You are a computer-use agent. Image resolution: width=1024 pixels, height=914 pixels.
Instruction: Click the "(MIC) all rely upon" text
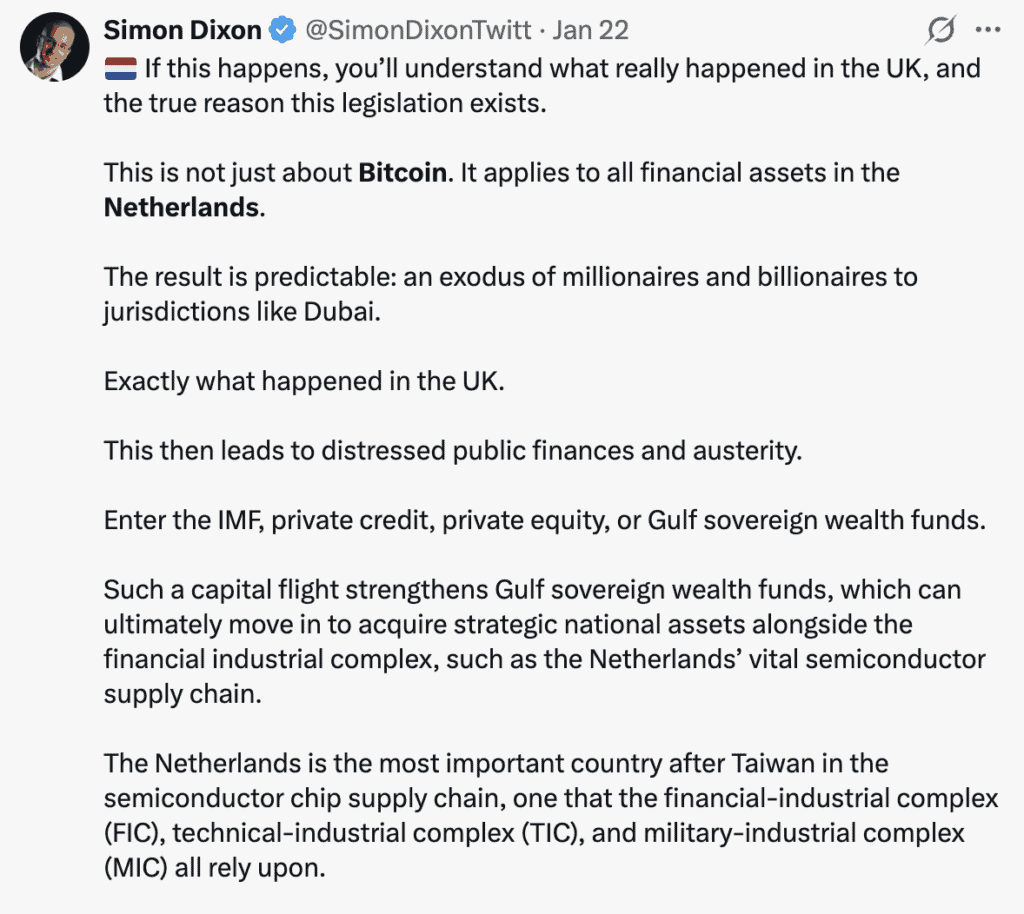coord(214,868)
